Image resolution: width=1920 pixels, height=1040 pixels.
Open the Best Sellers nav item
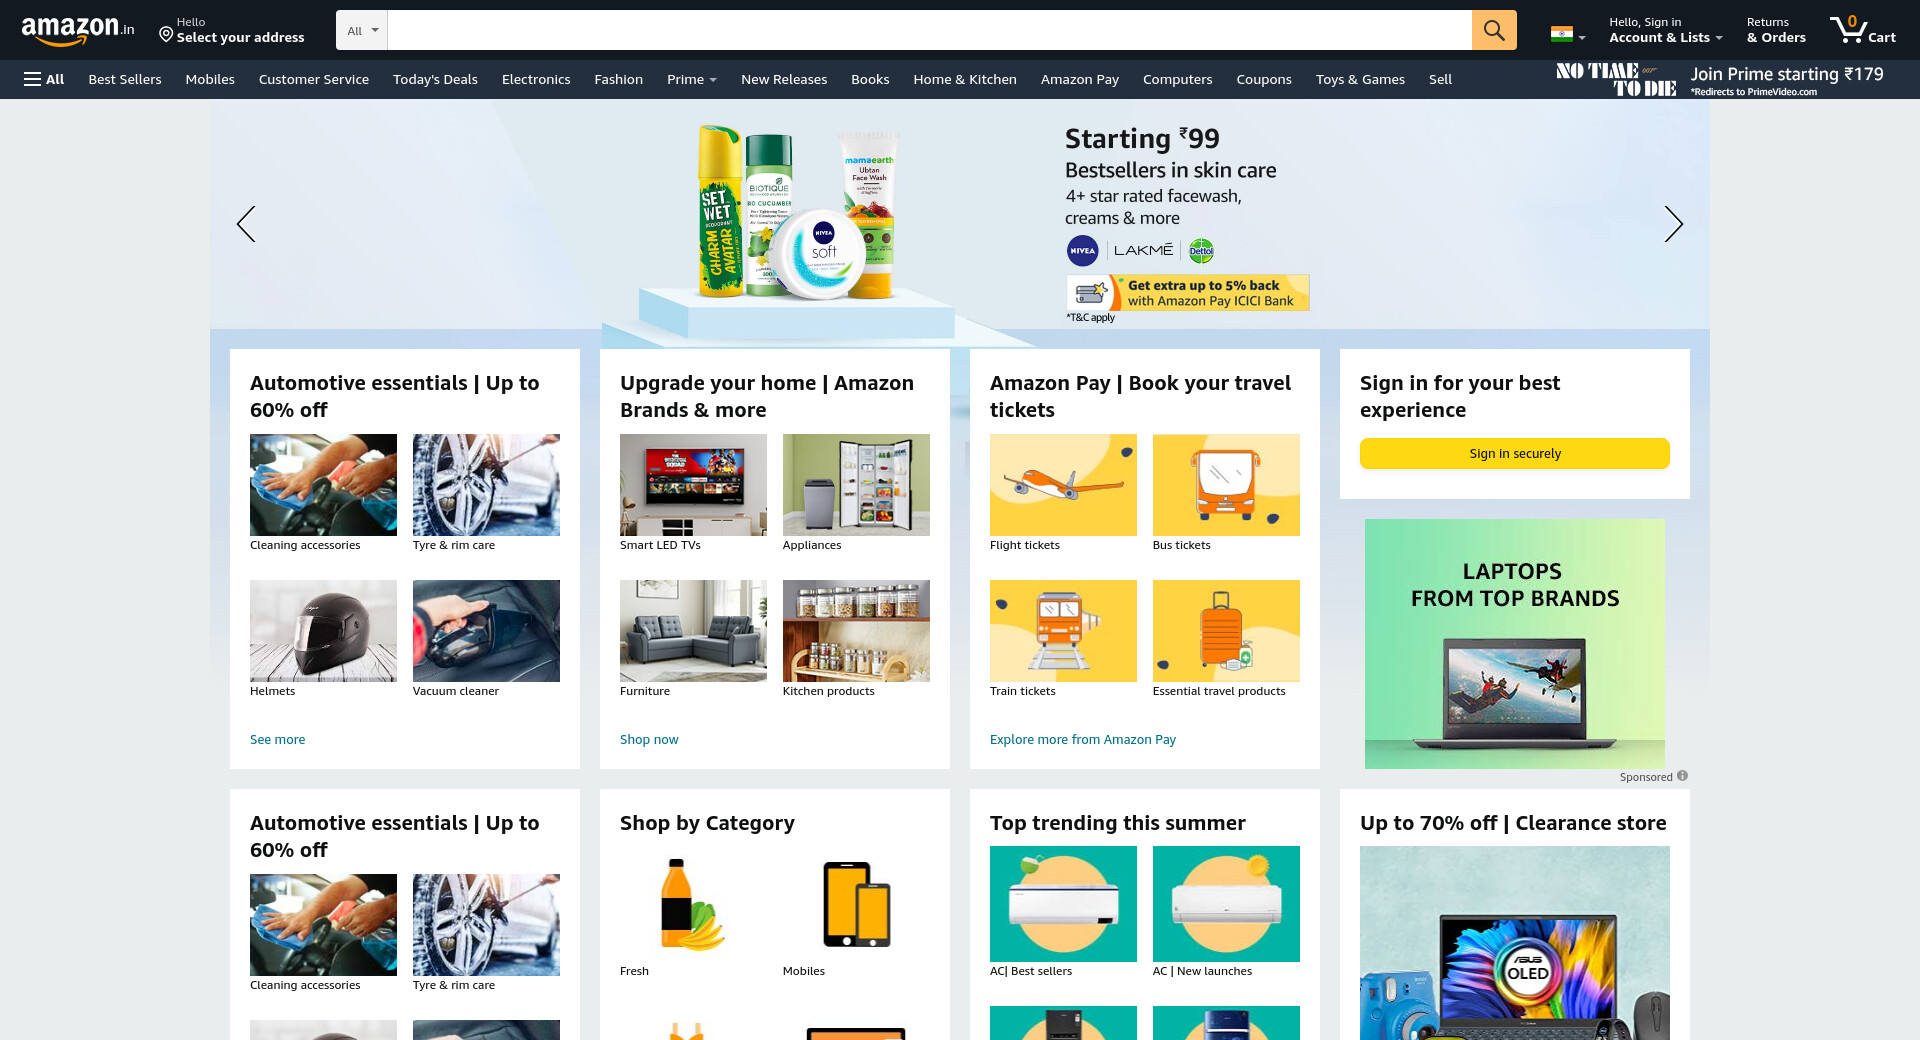coord(125,79)
